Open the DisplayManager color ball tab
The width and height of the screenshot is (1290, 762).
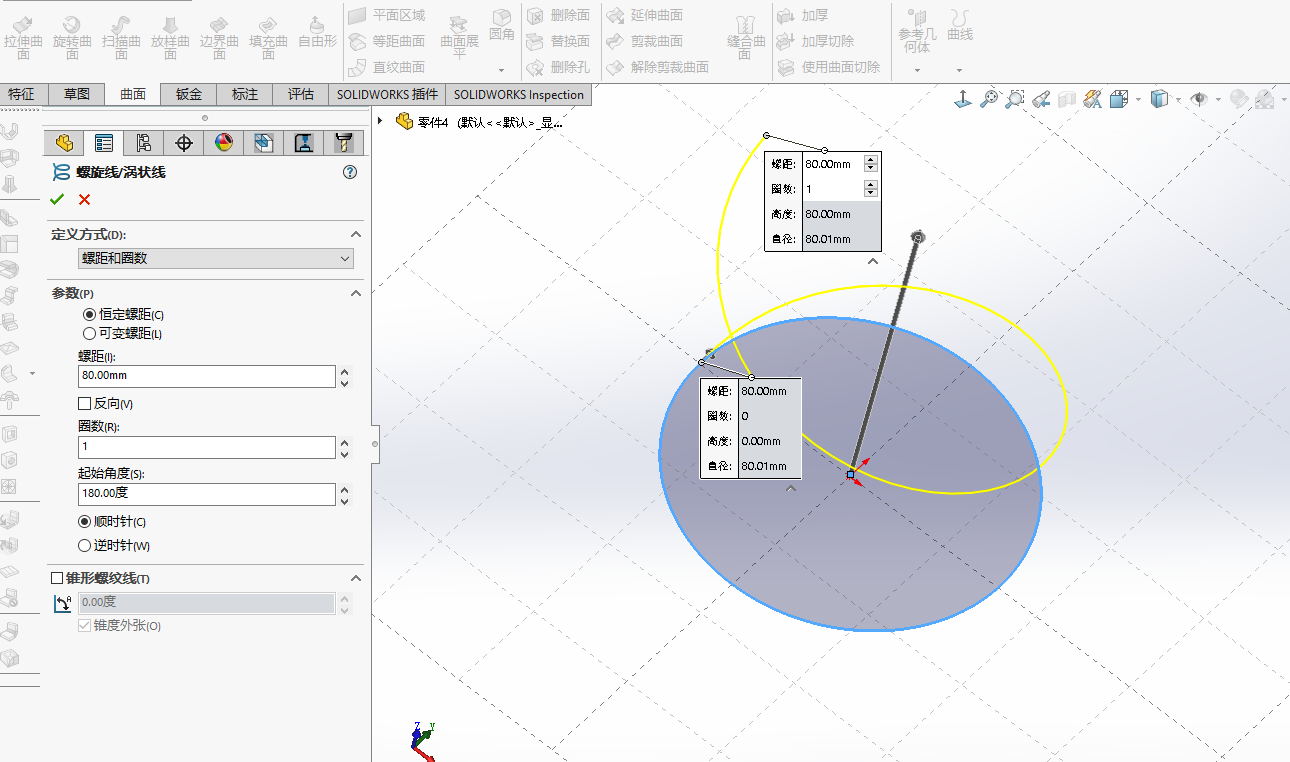(223, 142)
